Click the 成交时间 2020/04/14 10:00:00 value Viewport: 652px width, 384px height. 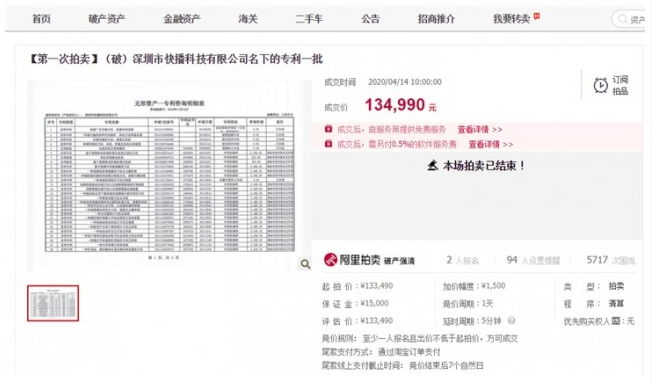tap(405, 82)
